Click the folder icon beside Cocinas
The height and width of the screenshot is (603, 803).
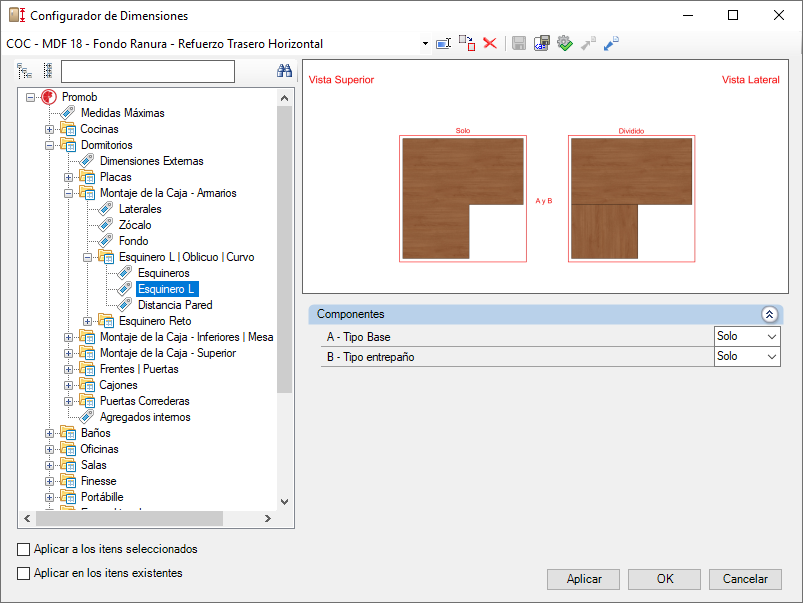point(68,129)
